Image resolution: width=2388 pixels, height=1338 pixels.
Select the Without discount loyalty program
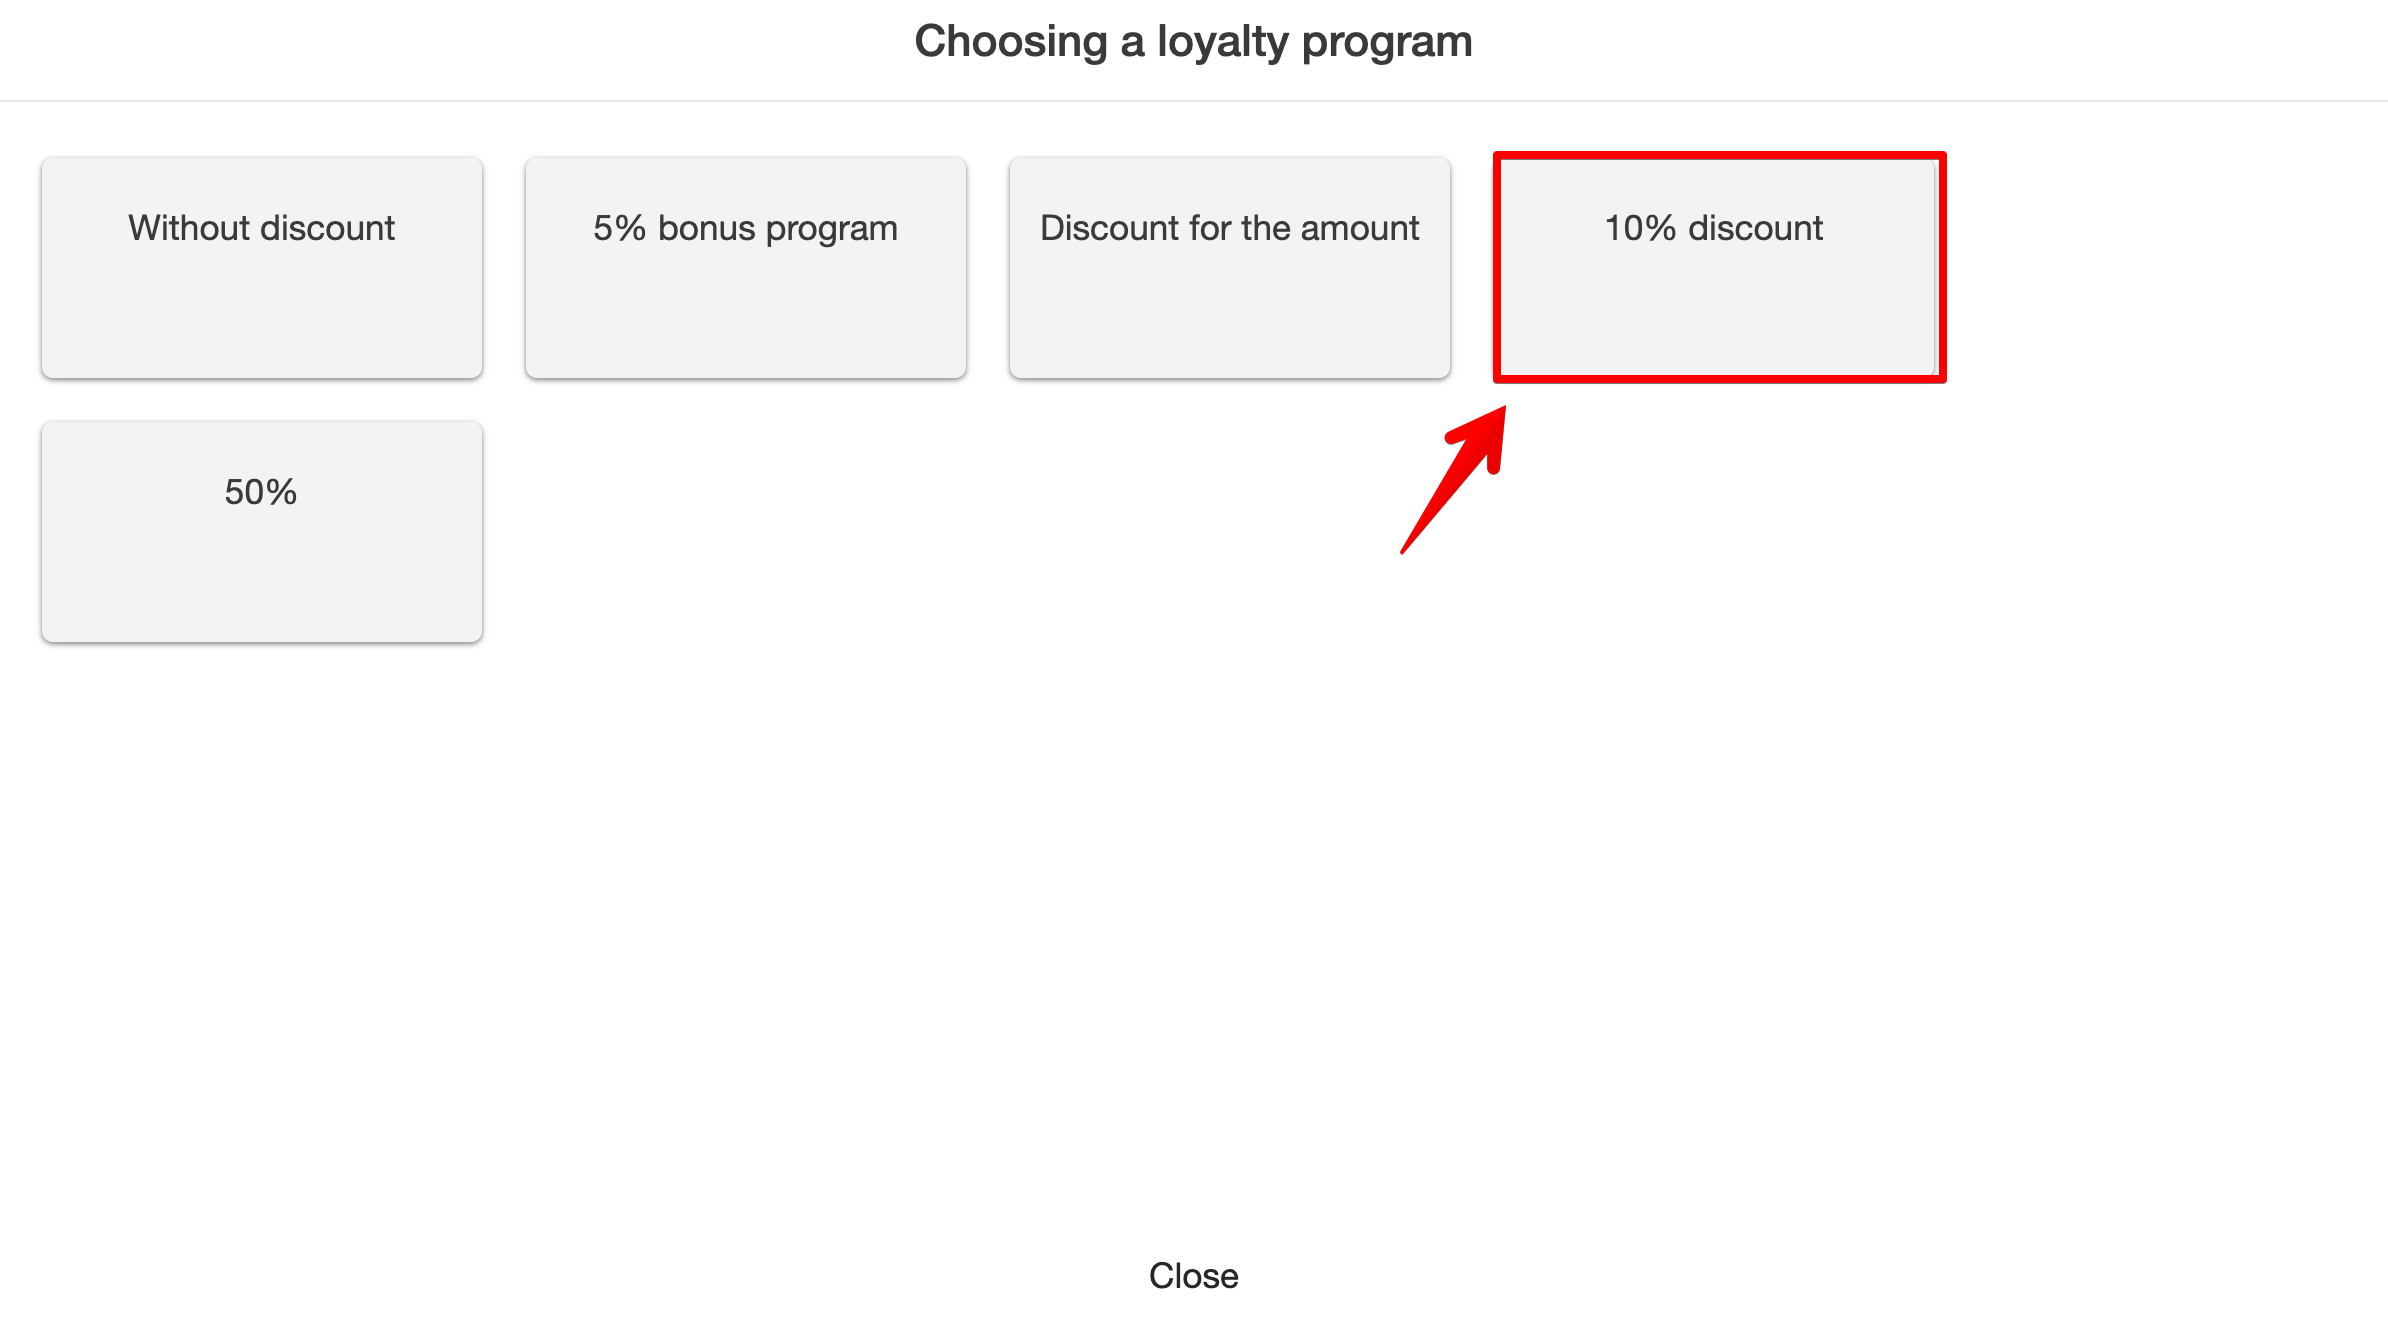[262, 268]
